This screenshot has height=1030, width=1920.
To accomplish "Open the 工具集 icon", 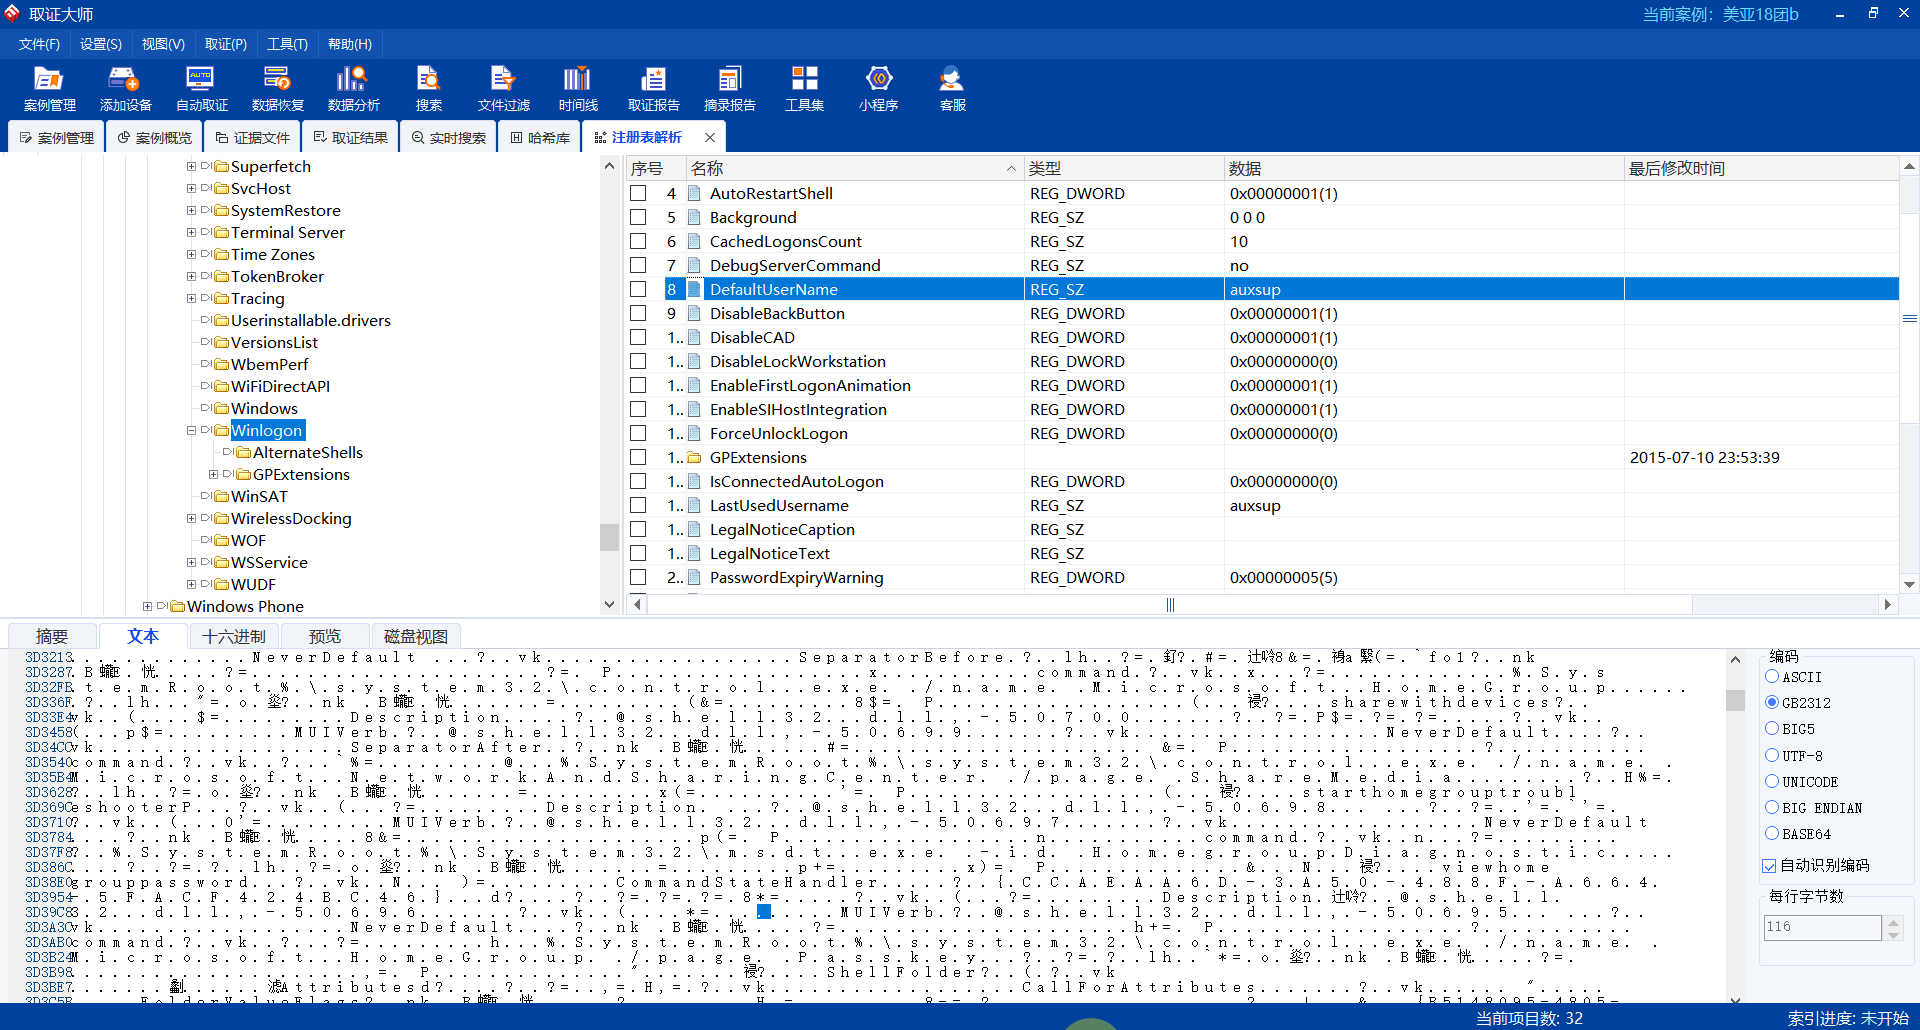I will click(x=804, y=88).
